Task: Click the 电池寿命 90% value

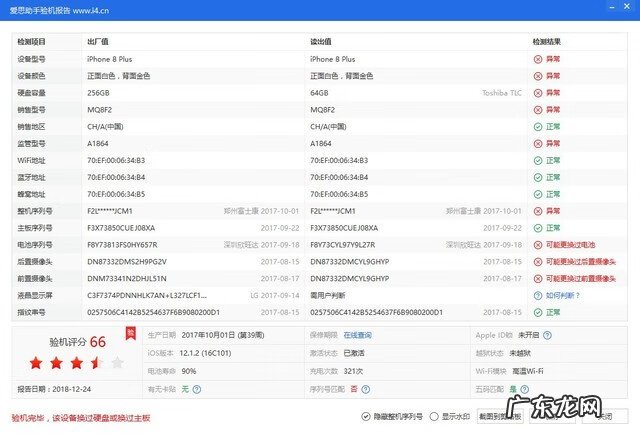Action: click(189, 371)
